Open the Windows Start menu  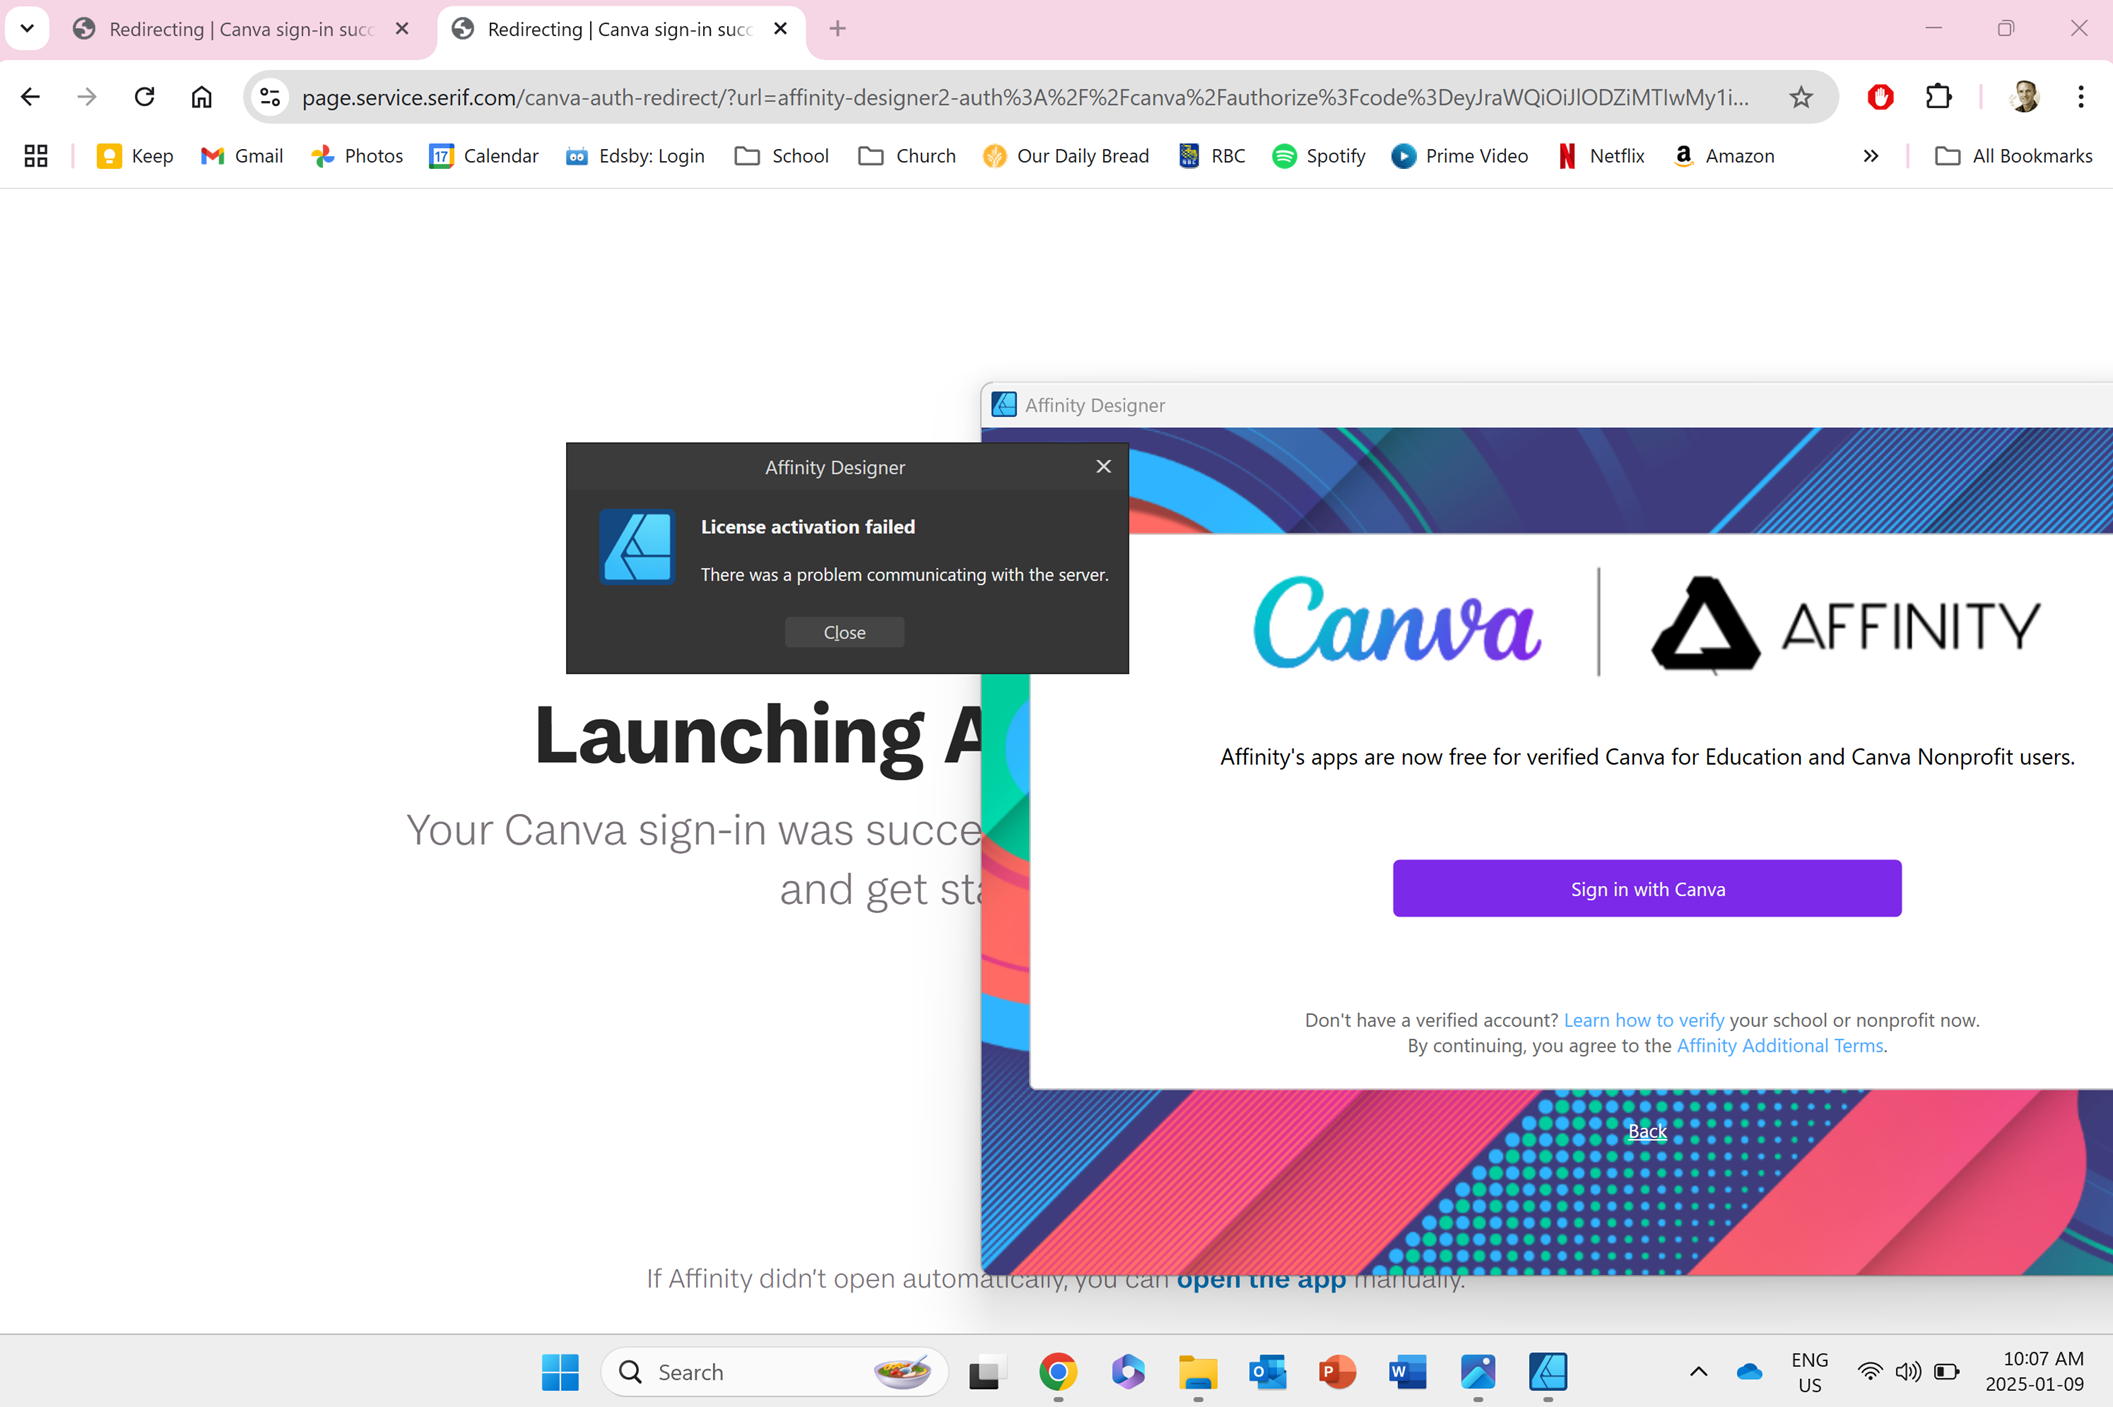560,1372
